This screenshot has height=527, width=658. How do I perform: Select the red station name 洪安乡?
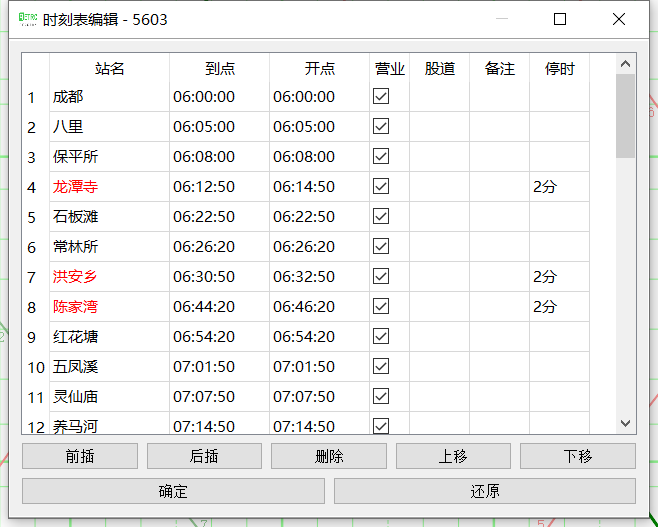(x=76, y=277)
